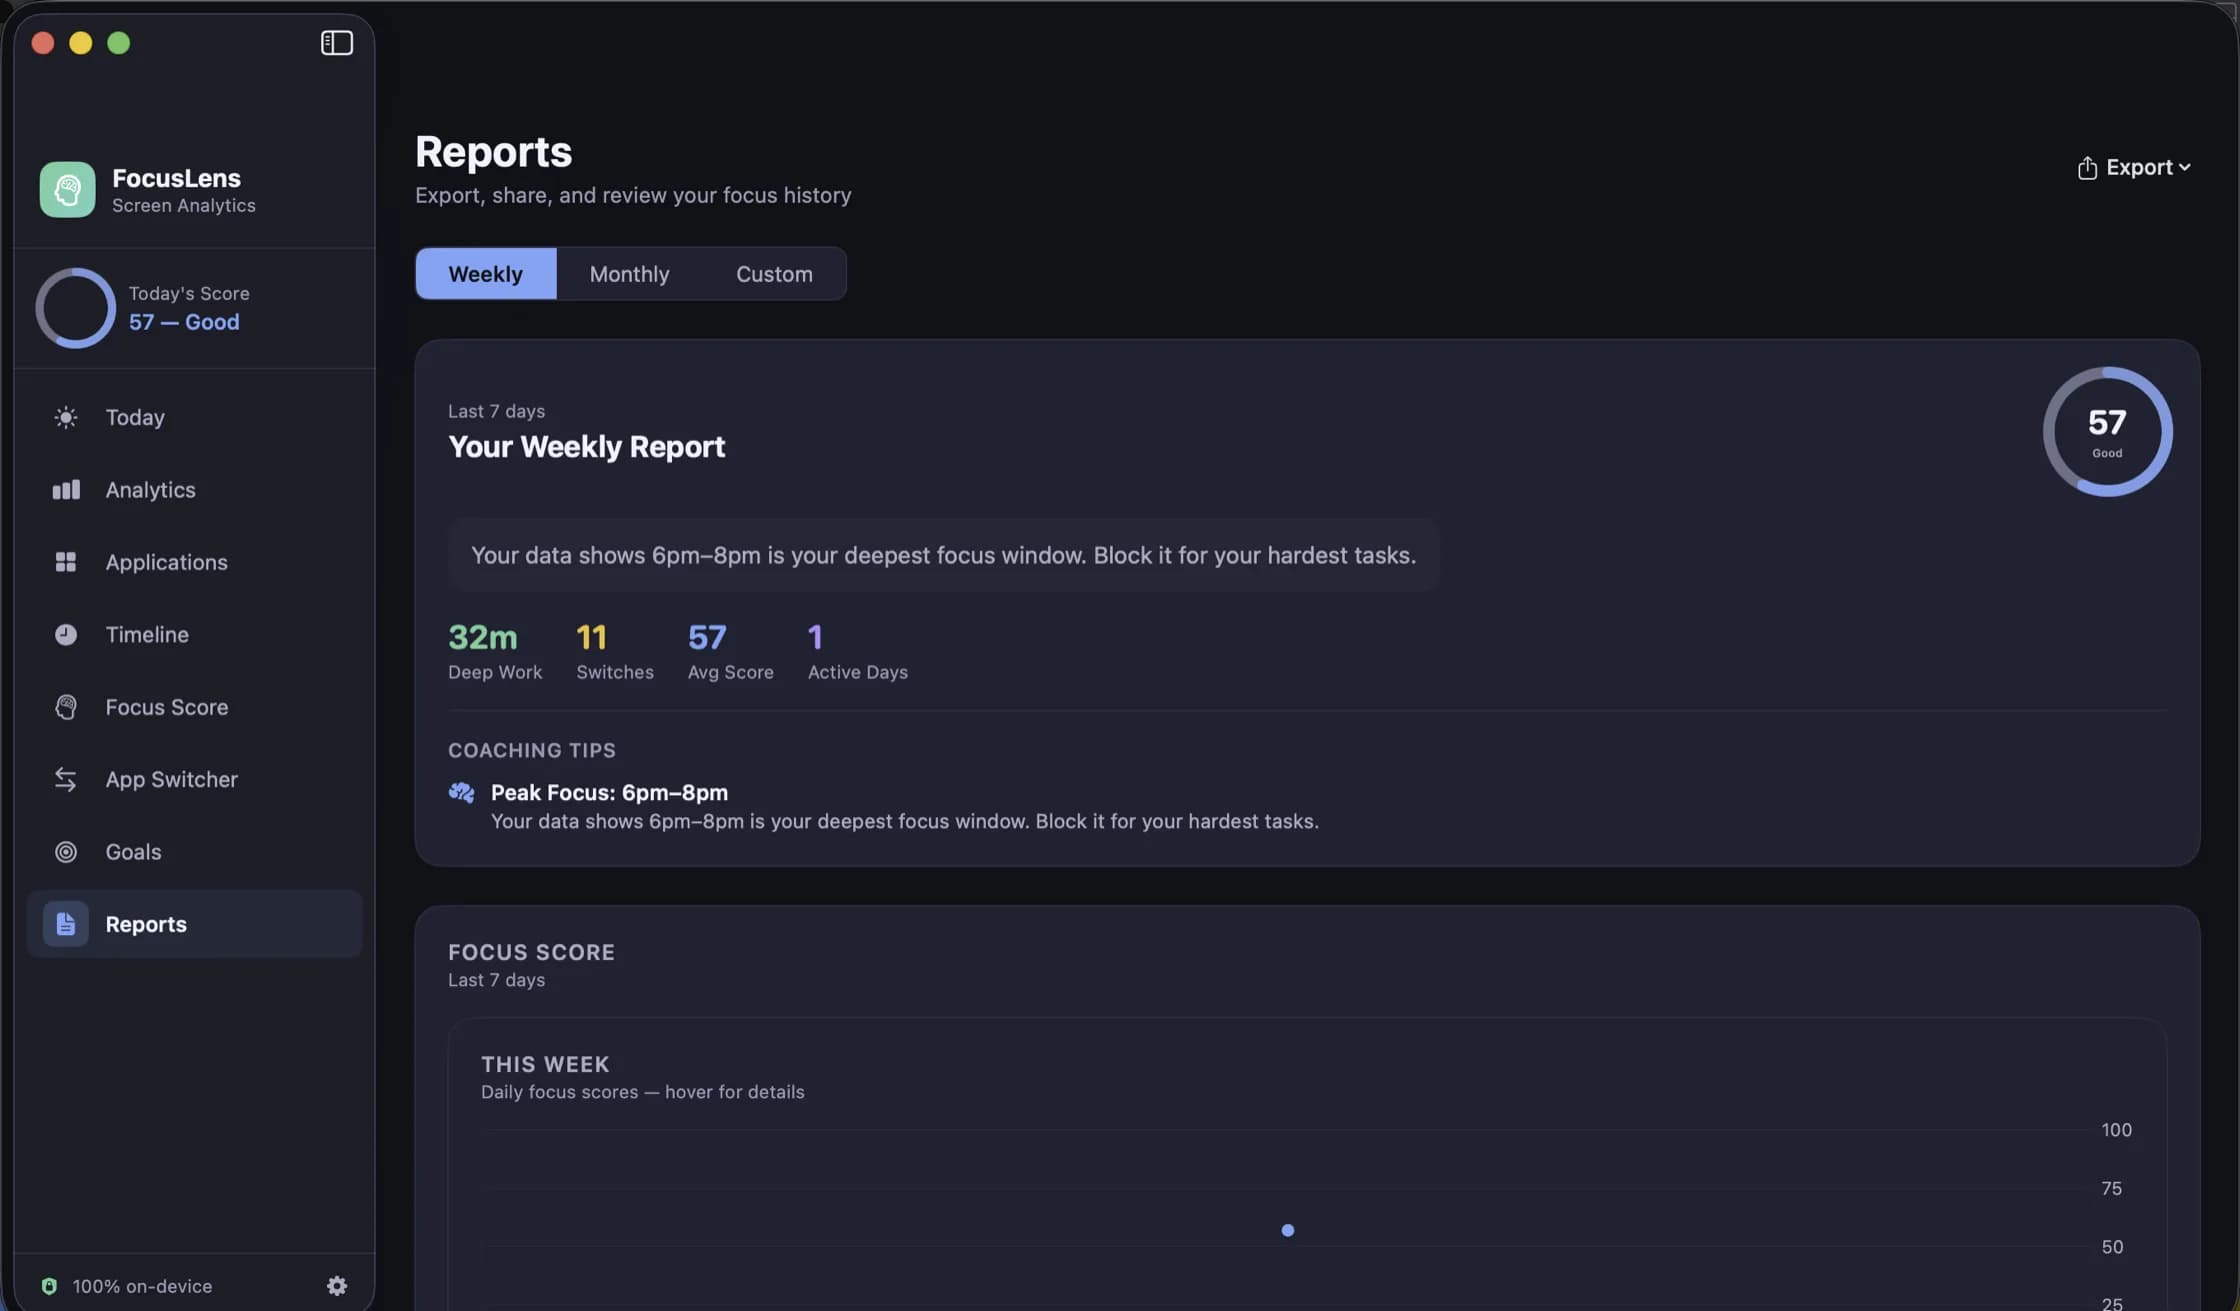Select Goals in the sidebar
Image resolution: width=2240 pixels, height=1311 pixels.
point(194,852)
